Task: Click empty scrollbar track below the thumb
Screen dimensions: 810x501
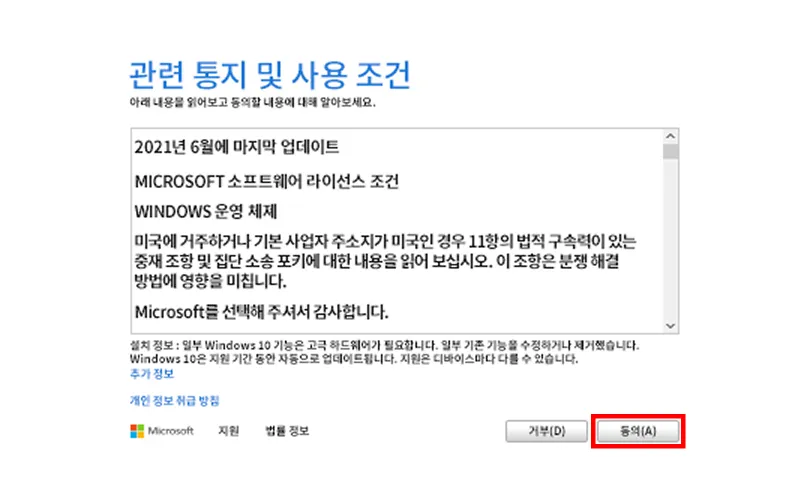Action: coord(669,240)
